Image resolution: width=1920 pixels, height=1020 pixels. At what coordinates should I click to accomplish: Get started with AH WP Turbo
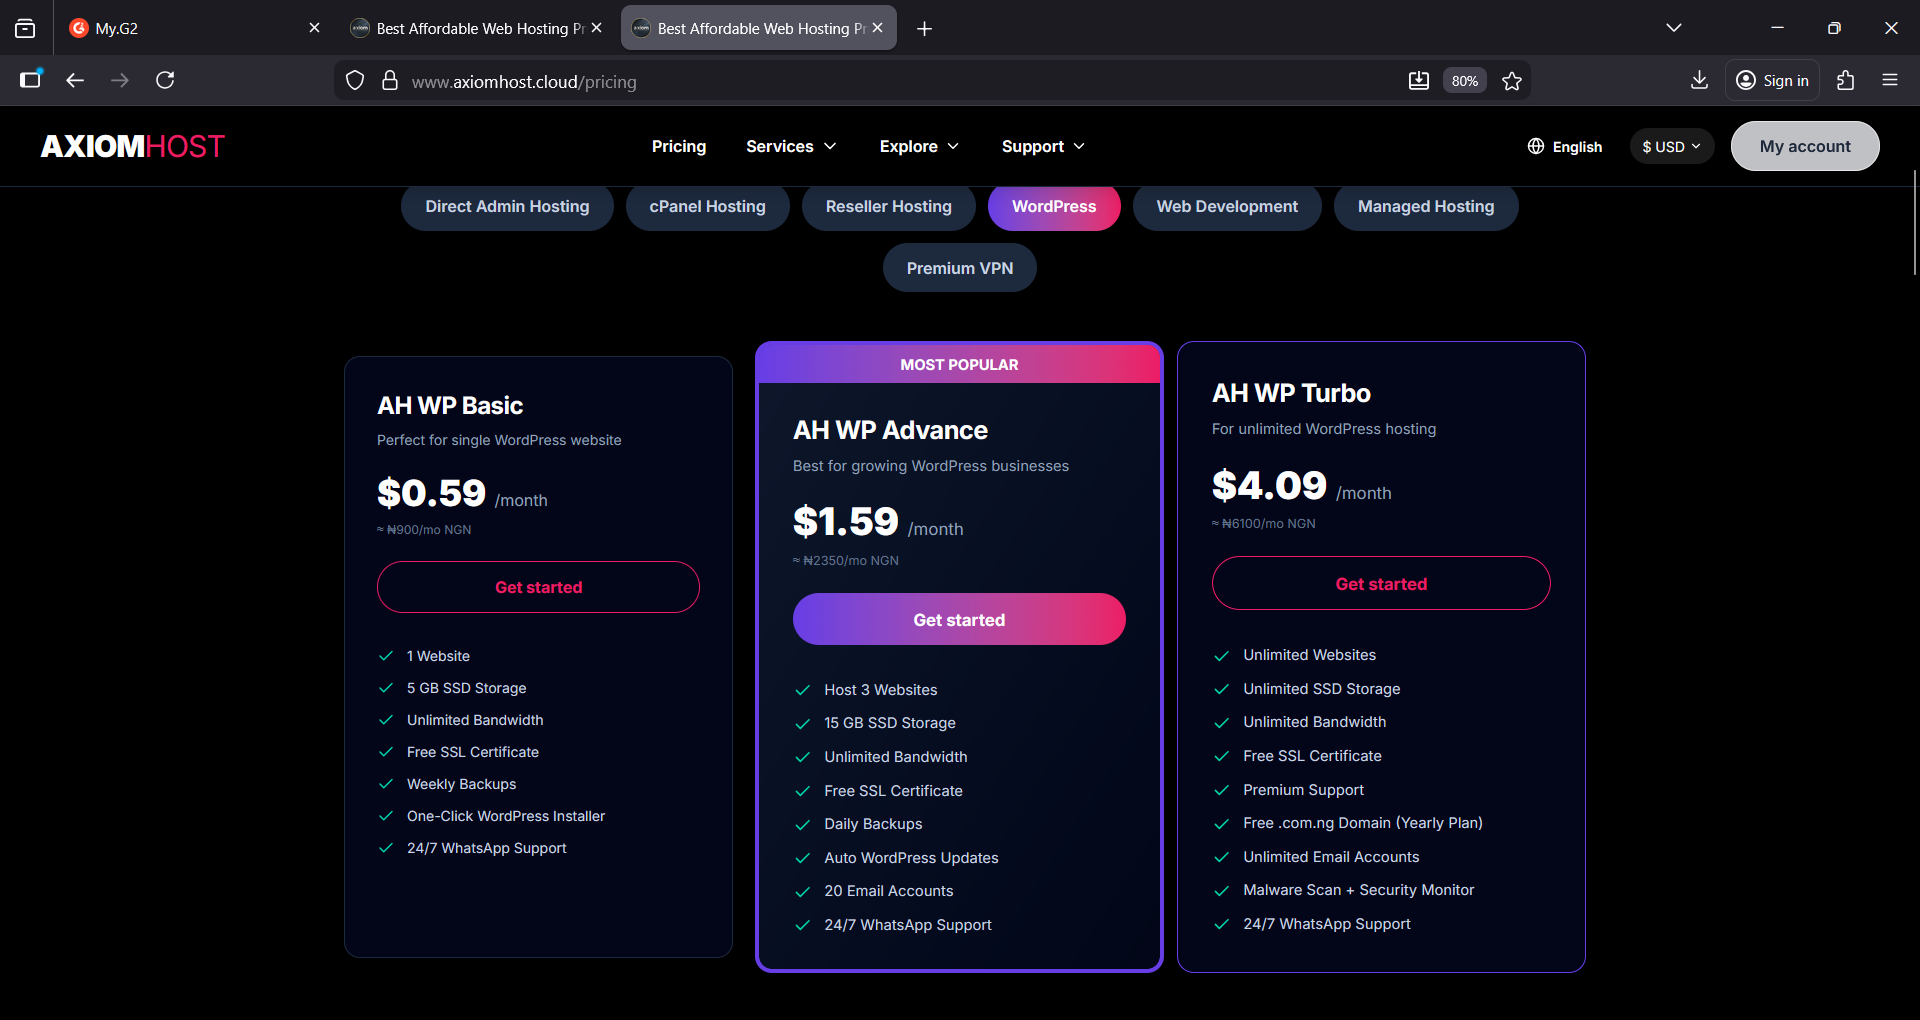click(x=1381, y=583)
